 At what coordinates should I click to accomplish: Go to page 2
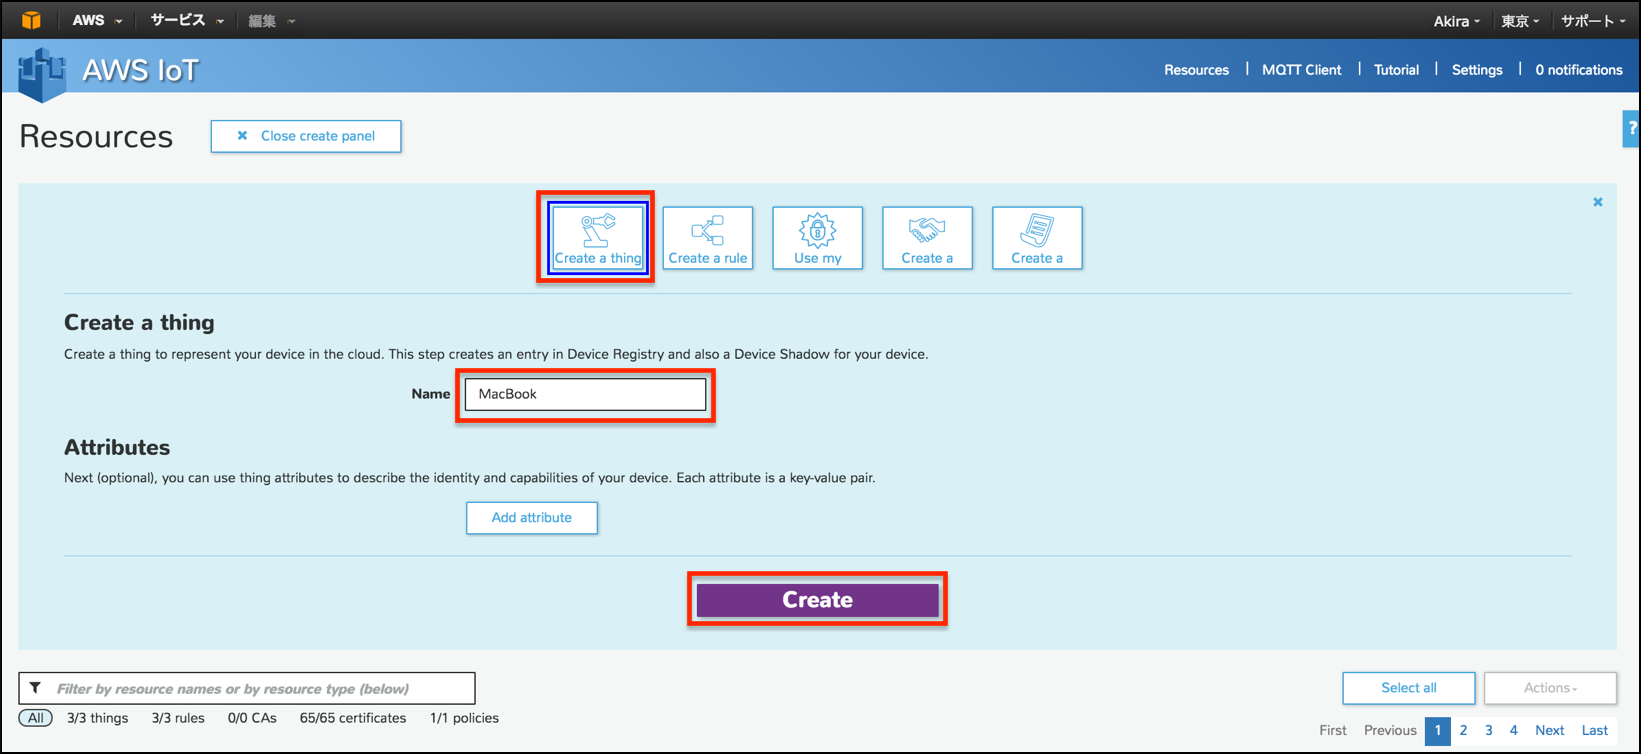[1463, 730]
